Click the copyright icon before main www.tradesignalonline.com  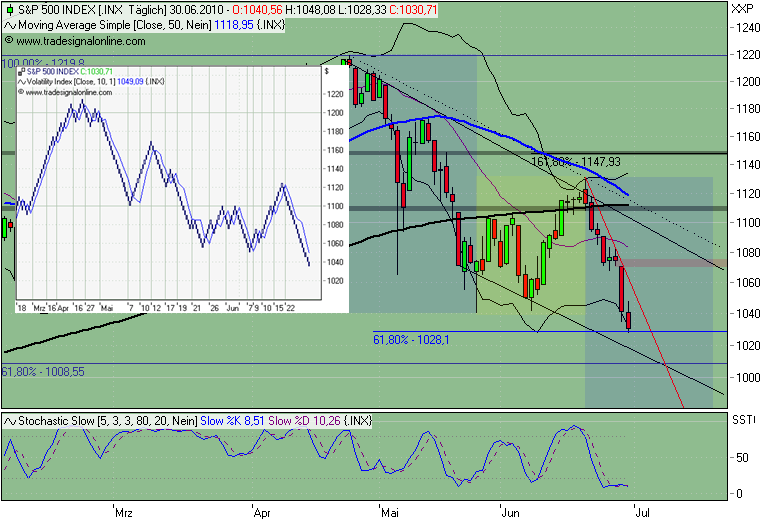point(9,41)
